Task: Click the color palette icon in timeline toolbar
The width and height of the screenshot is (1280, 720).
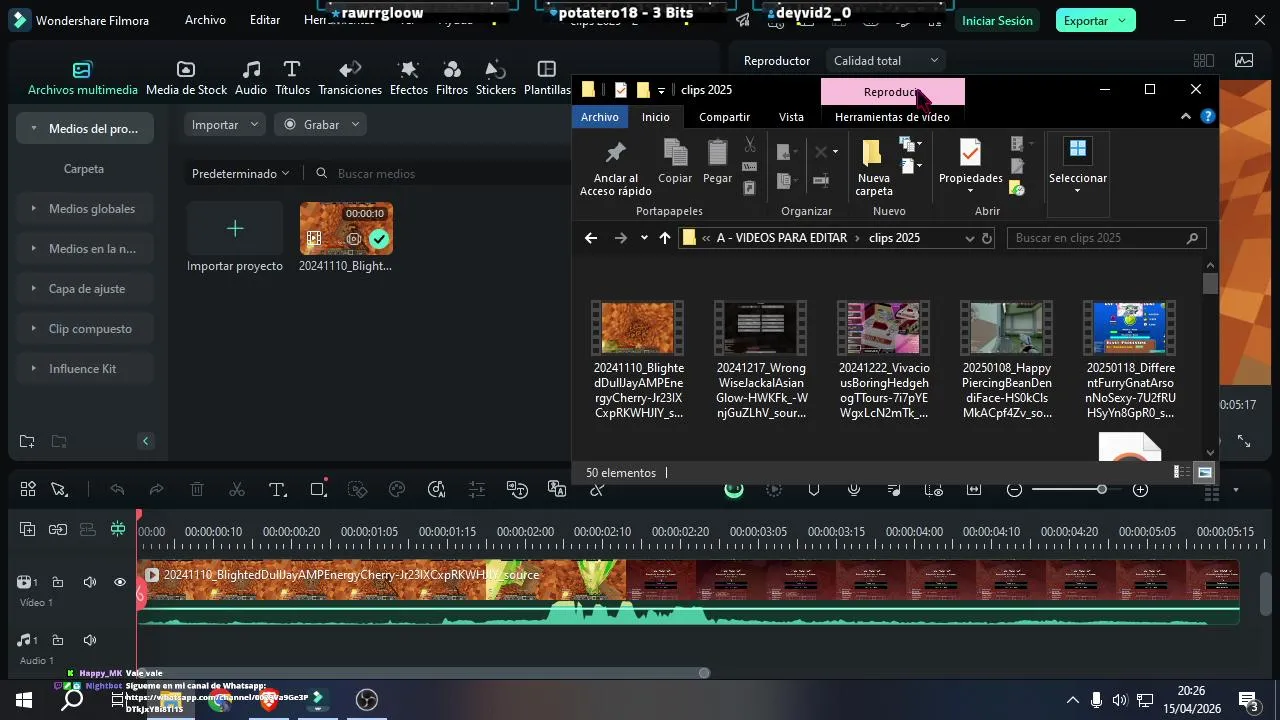Action: pyautogui.click(x=397, y=490)
